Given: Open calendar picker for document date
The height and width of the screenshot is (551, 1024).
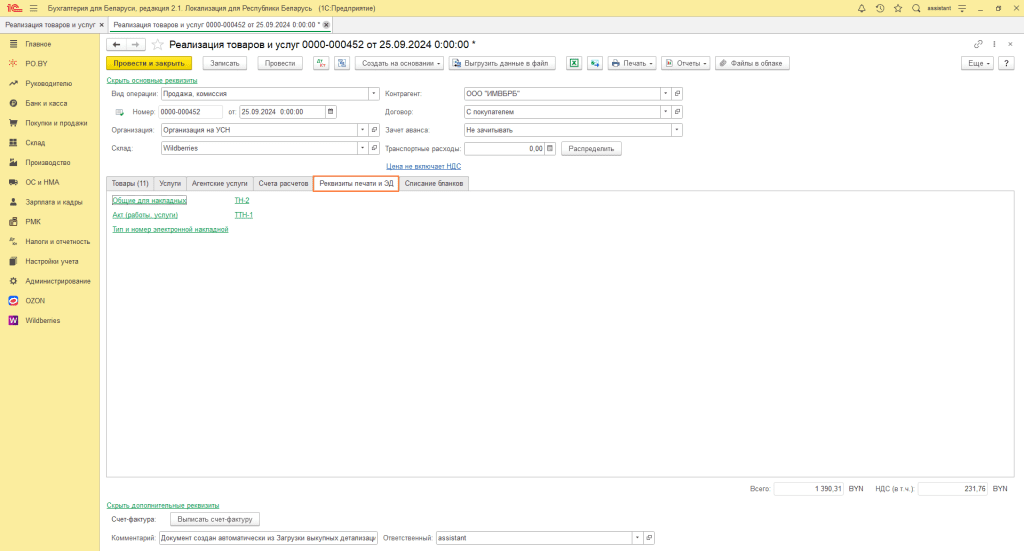Looking at the screenshot, I should [330, 112].
